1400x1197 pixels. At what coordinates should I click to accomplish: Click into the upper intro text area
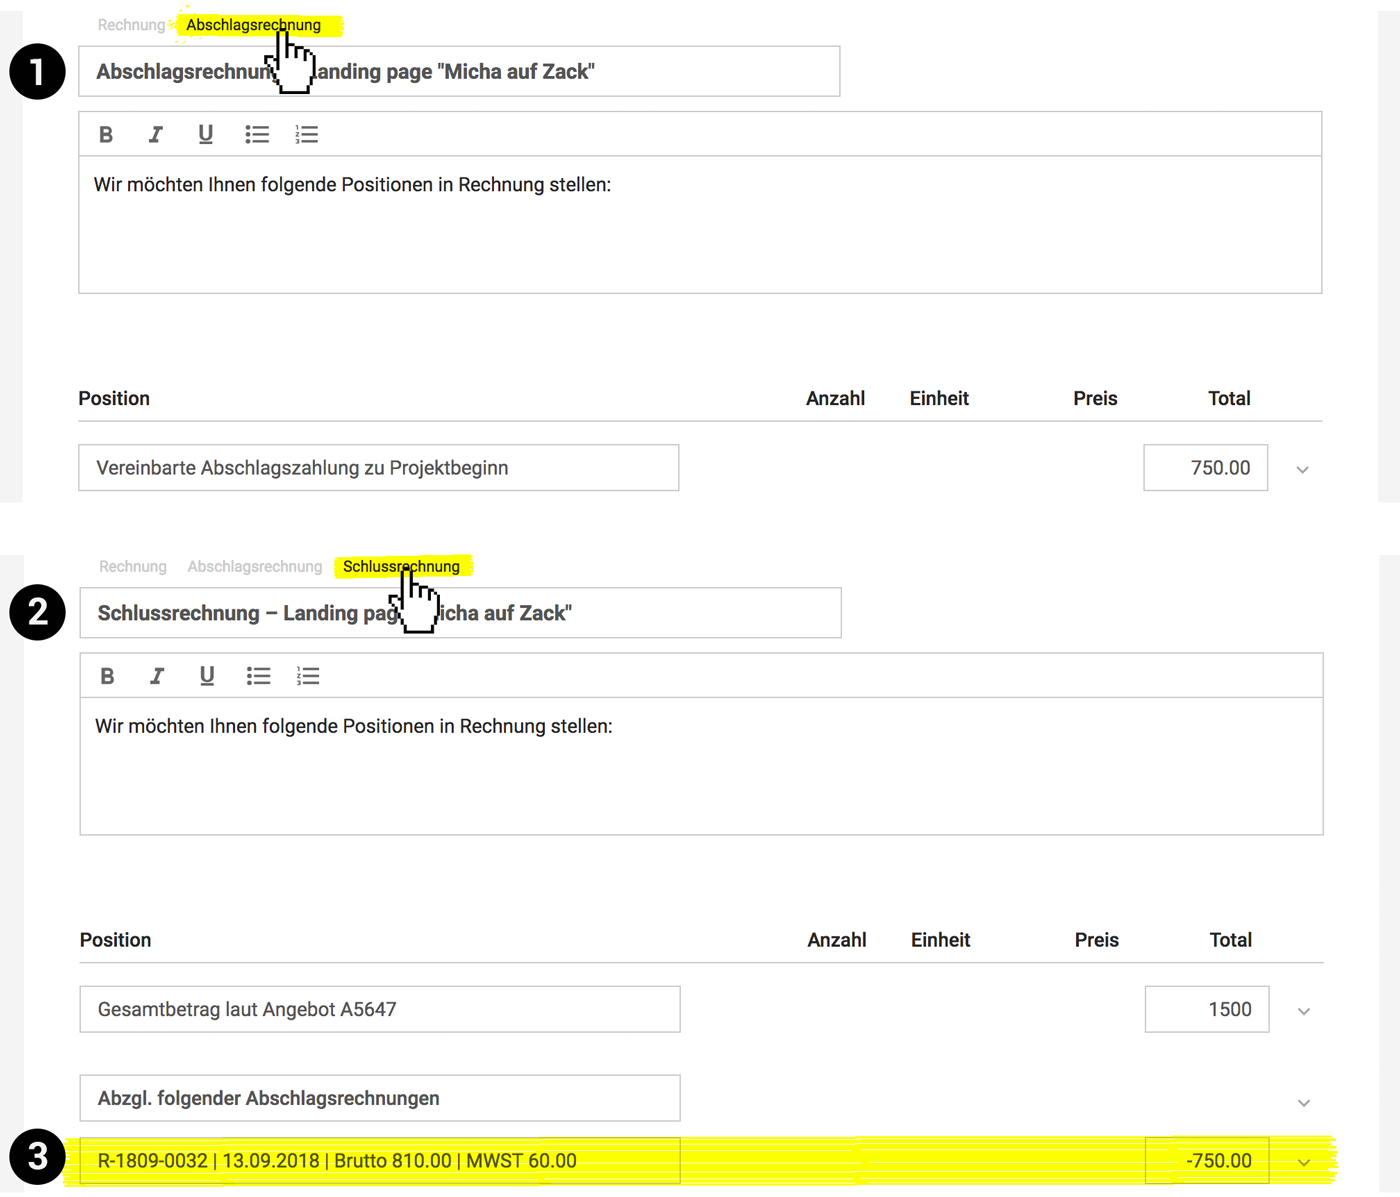[700, 225]
